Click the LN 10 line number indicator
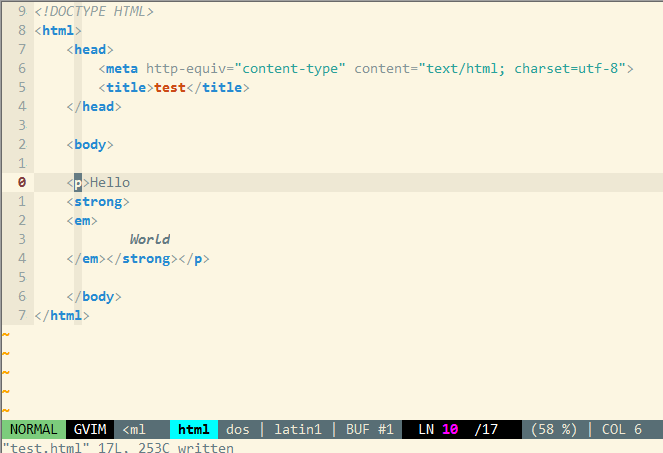Screen dimensions: 663x453 pos(438,429)
